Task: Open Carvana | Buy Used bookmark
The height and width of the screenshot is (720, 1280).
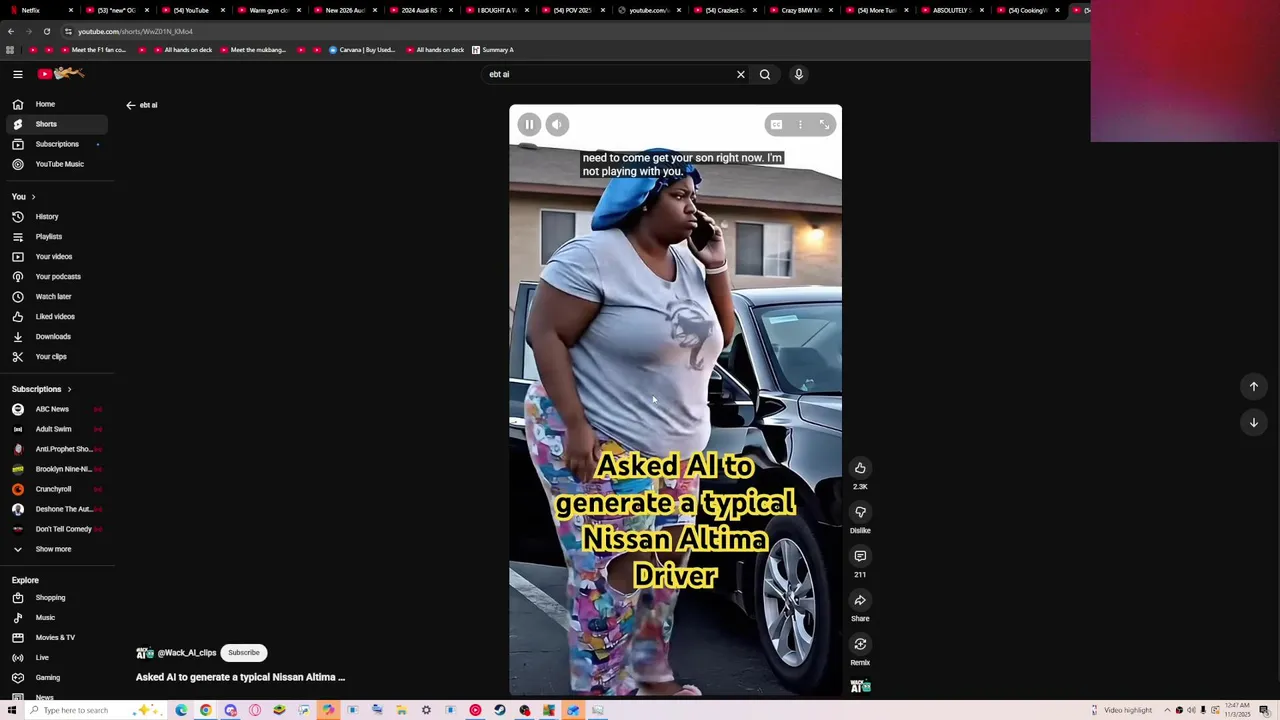Action: 362,50
